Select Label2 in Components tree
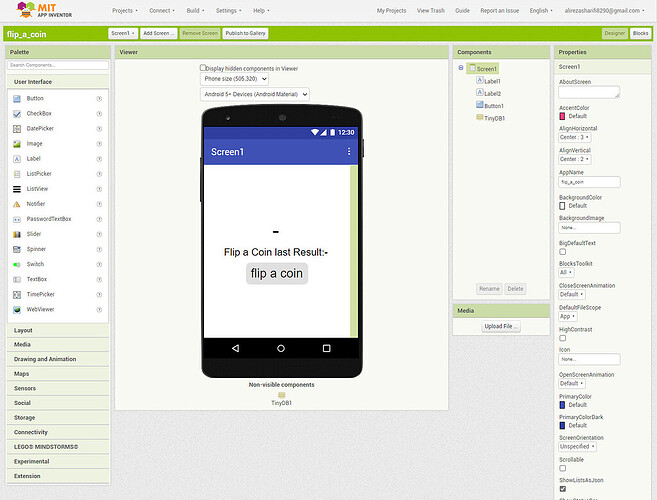657x500 pixels. pyautogui.click(x=489, y=93)
